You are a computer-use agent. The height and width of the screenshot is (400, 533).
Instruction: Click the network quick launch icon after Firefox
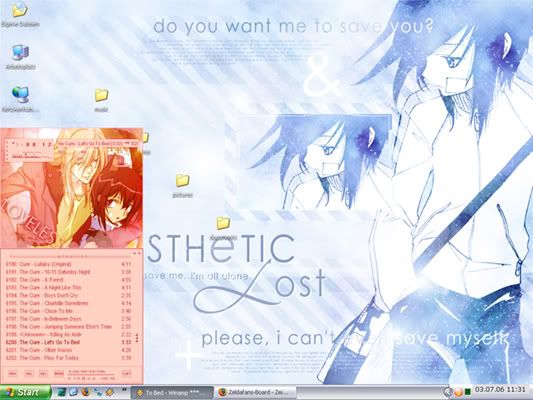click(98, 392)
